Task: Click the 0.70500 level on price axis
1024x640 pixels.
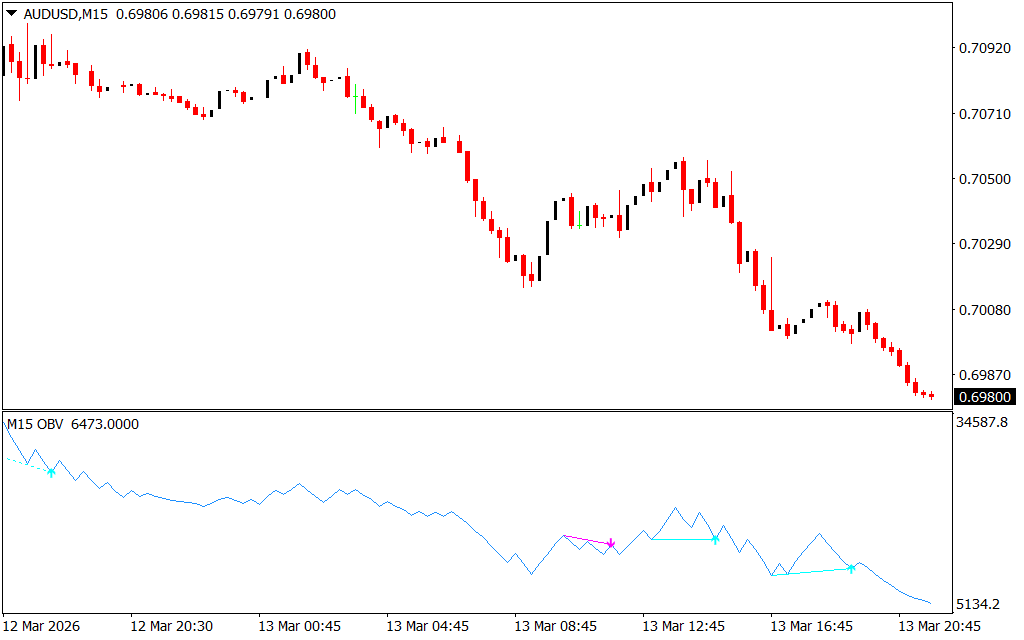Action: 983,179
